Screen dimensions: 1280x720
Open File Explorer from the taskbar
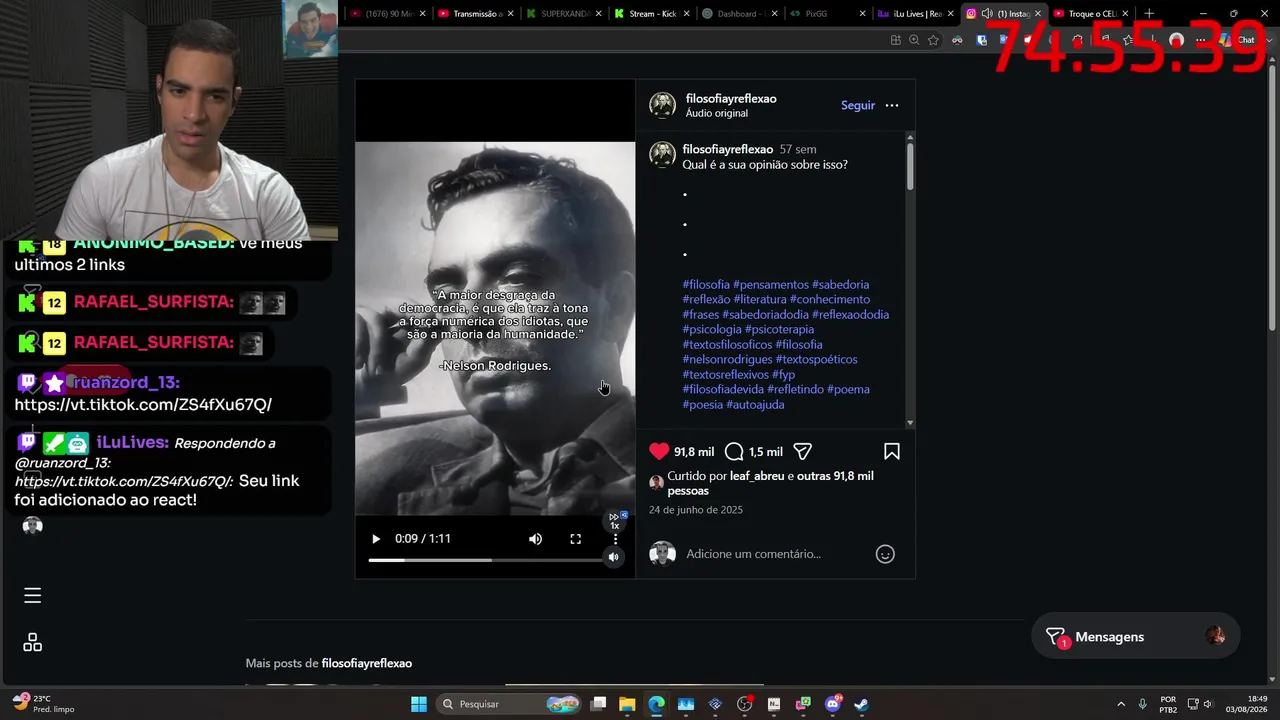point(627,704)
